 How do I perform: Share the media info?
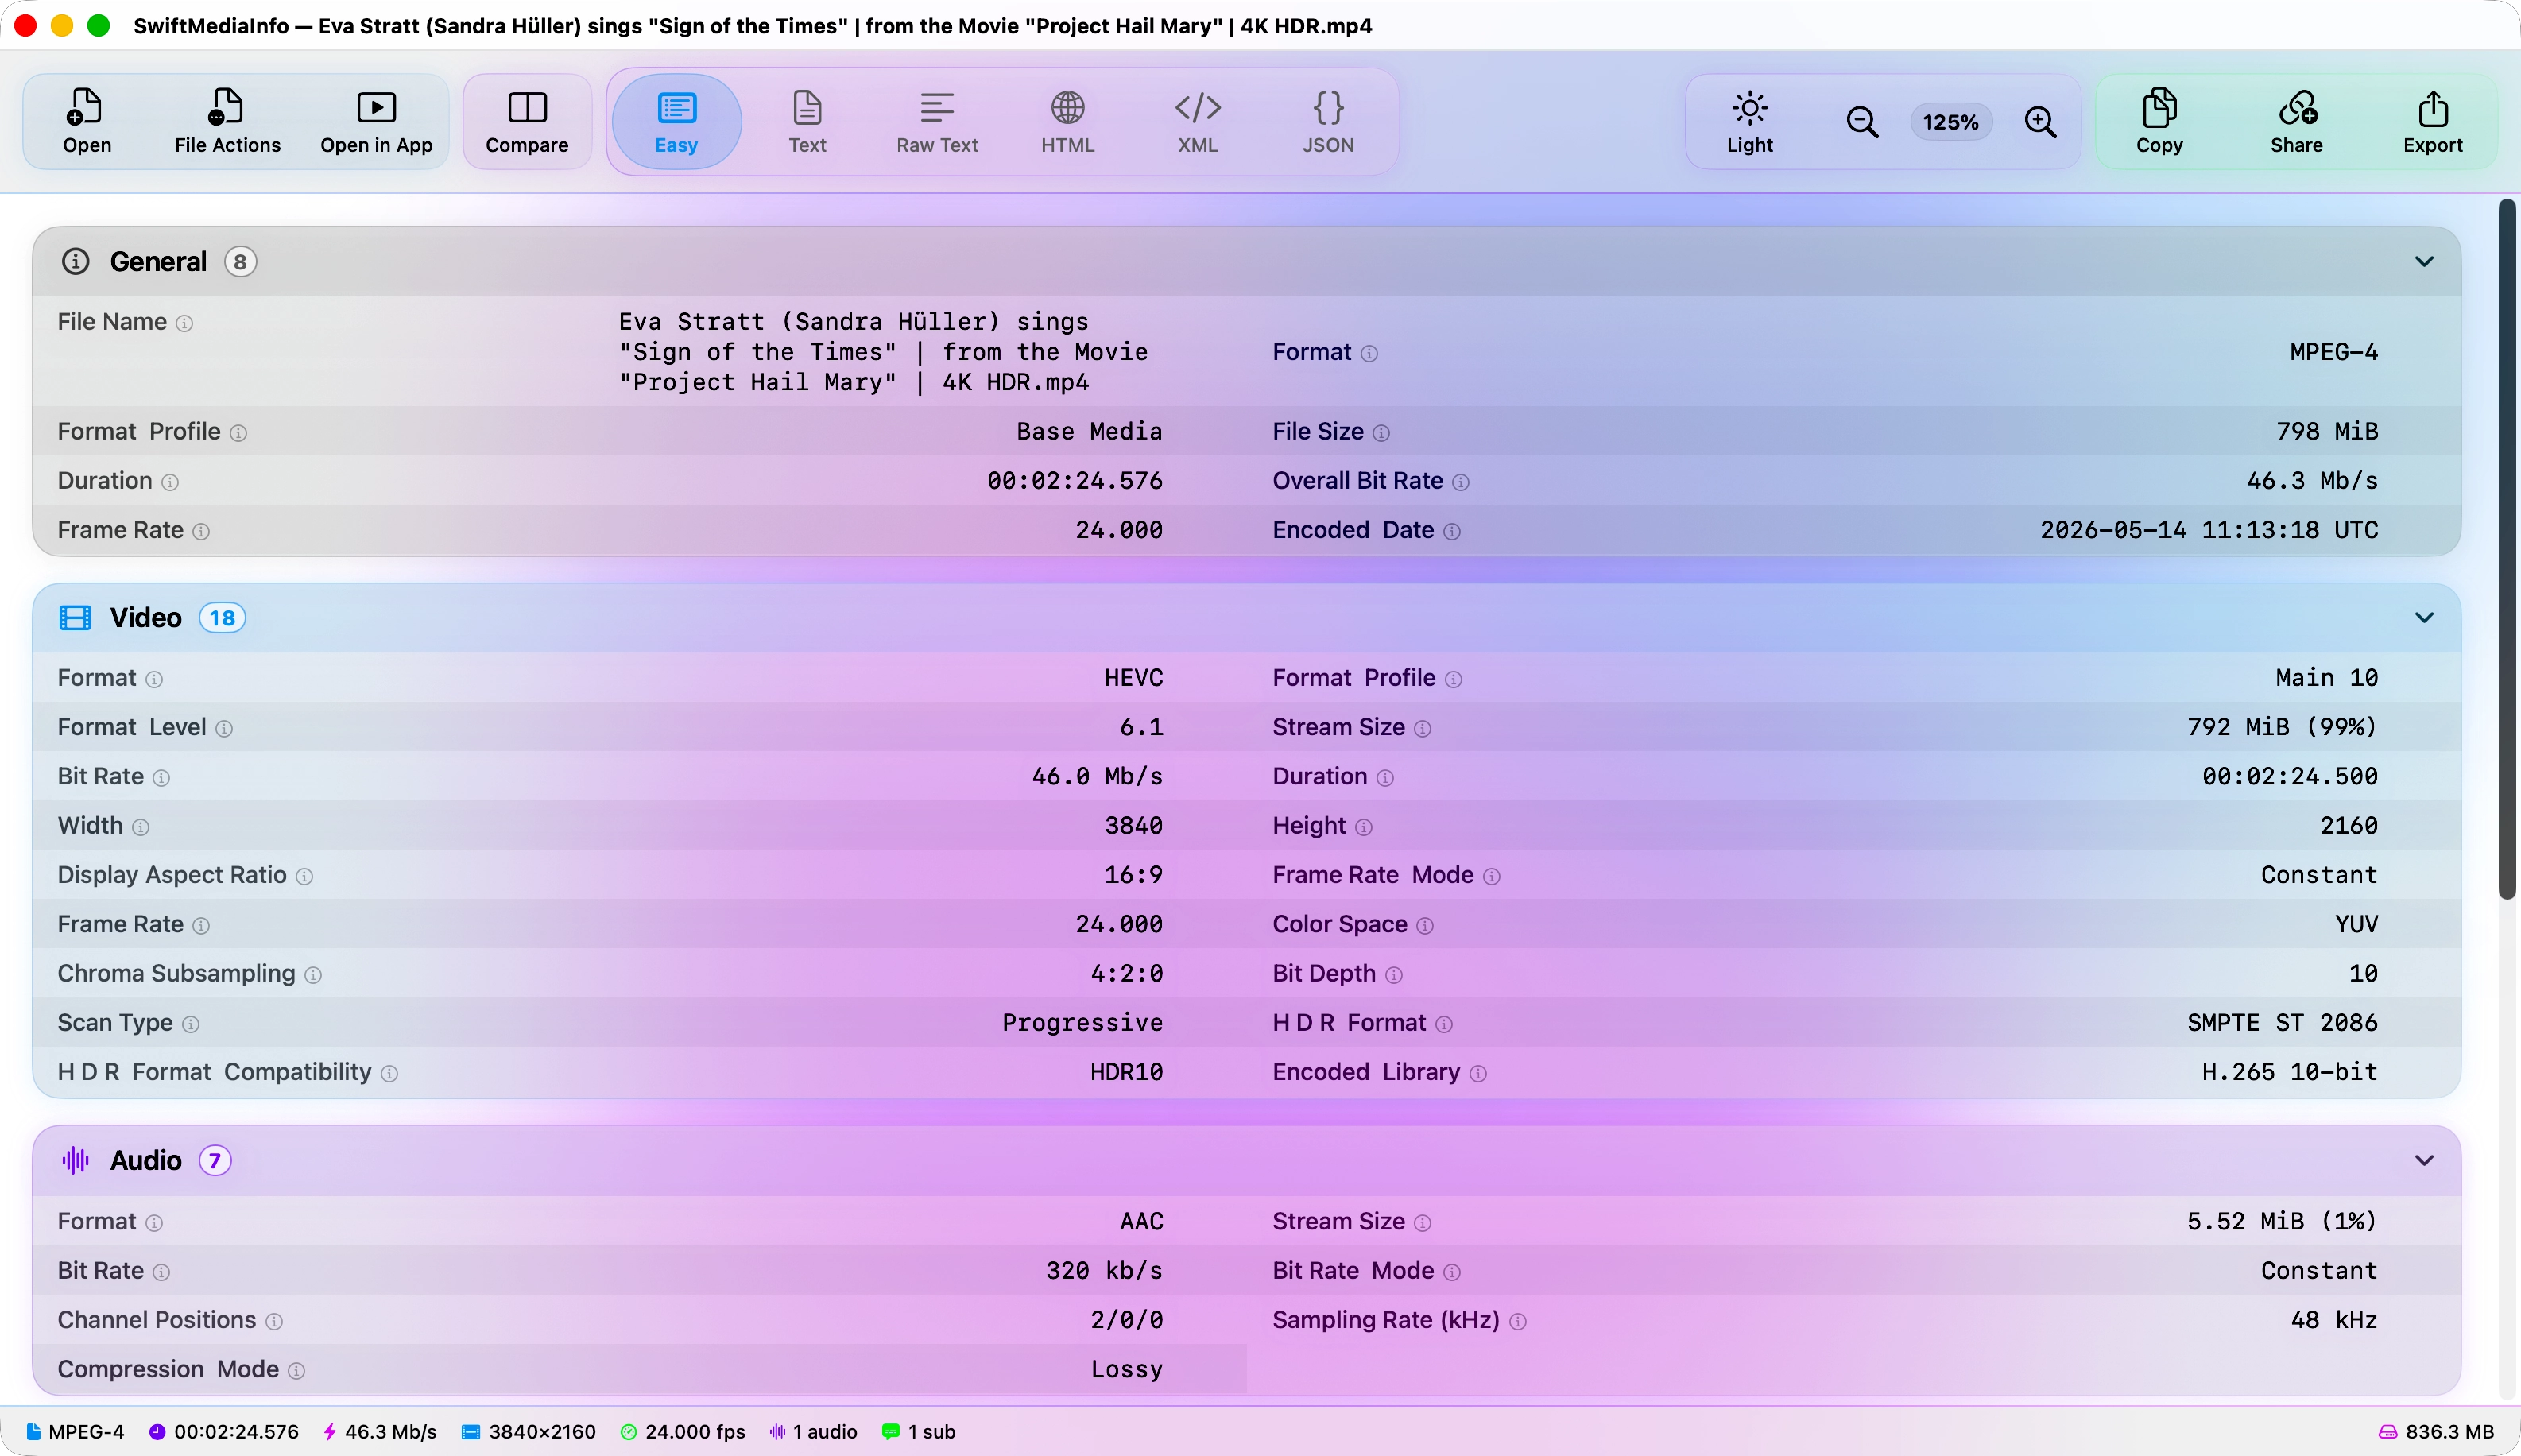coord(2296,121)
